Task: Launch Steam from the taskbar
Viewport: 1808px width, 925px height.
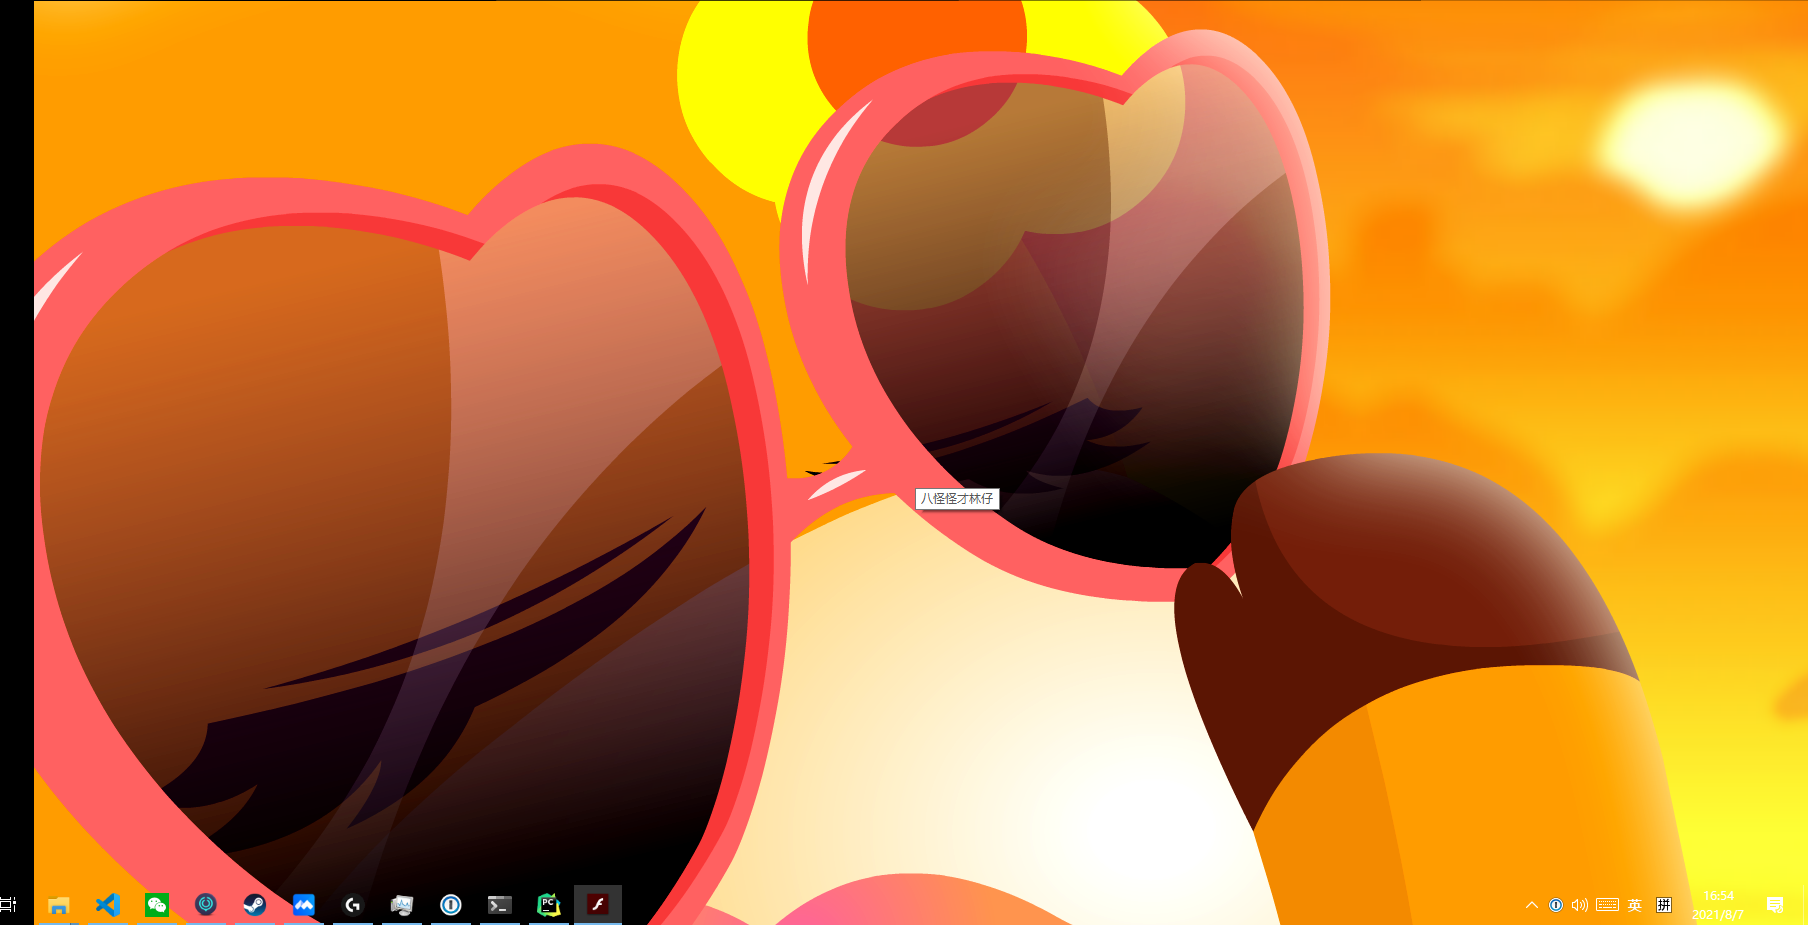Action: pos(254,905)
